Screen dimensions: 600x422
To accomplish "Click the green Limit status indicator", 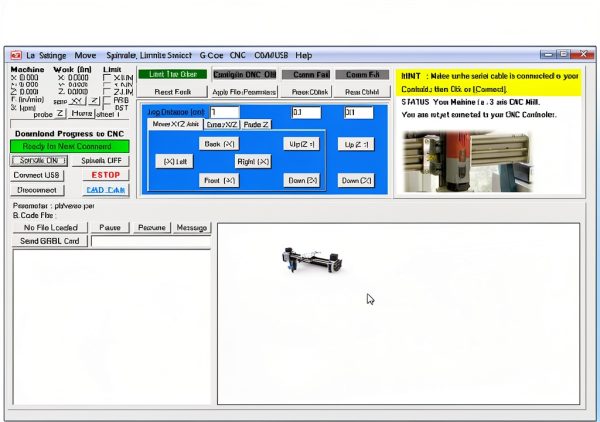I will coord(173,74).
